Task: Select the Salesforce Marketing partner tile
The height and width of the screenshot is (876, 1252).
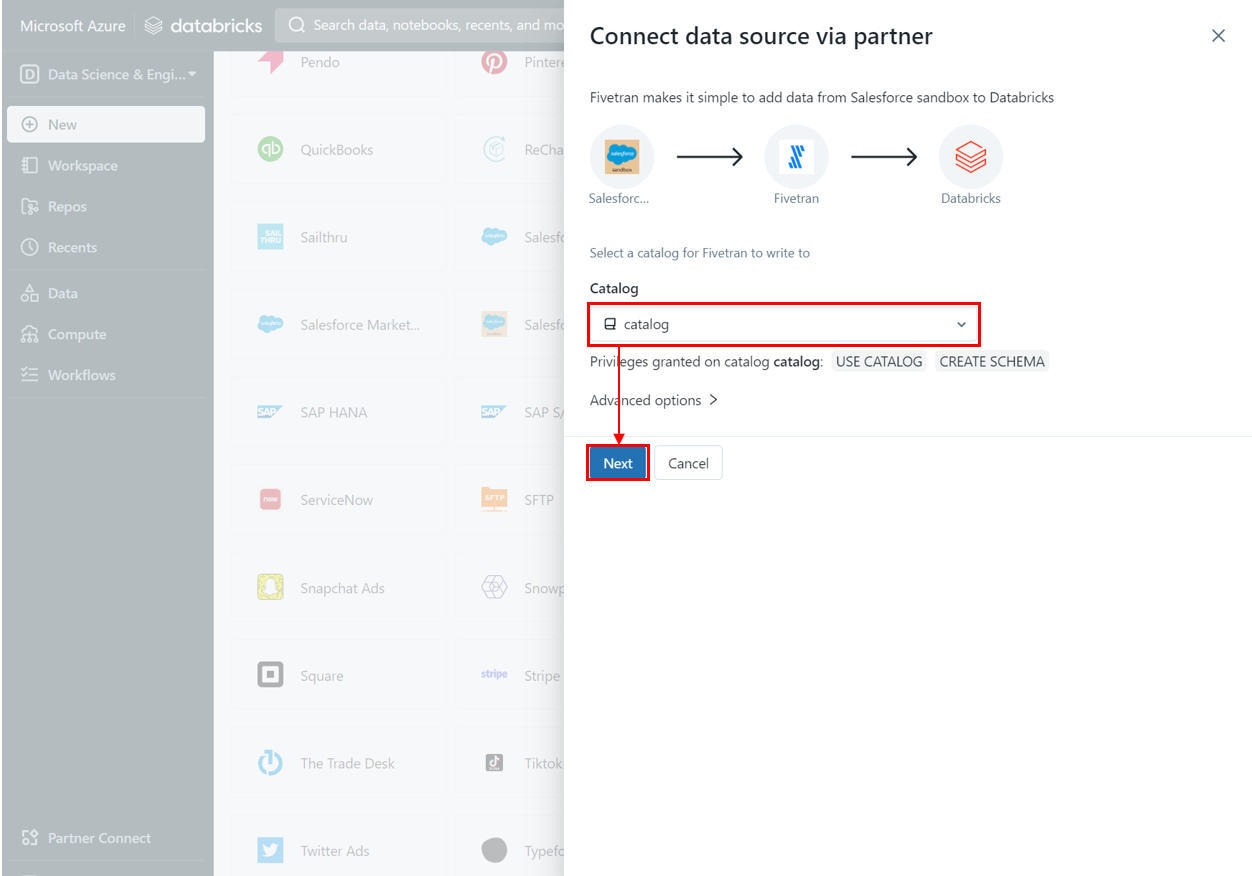Action: [337, 325]
